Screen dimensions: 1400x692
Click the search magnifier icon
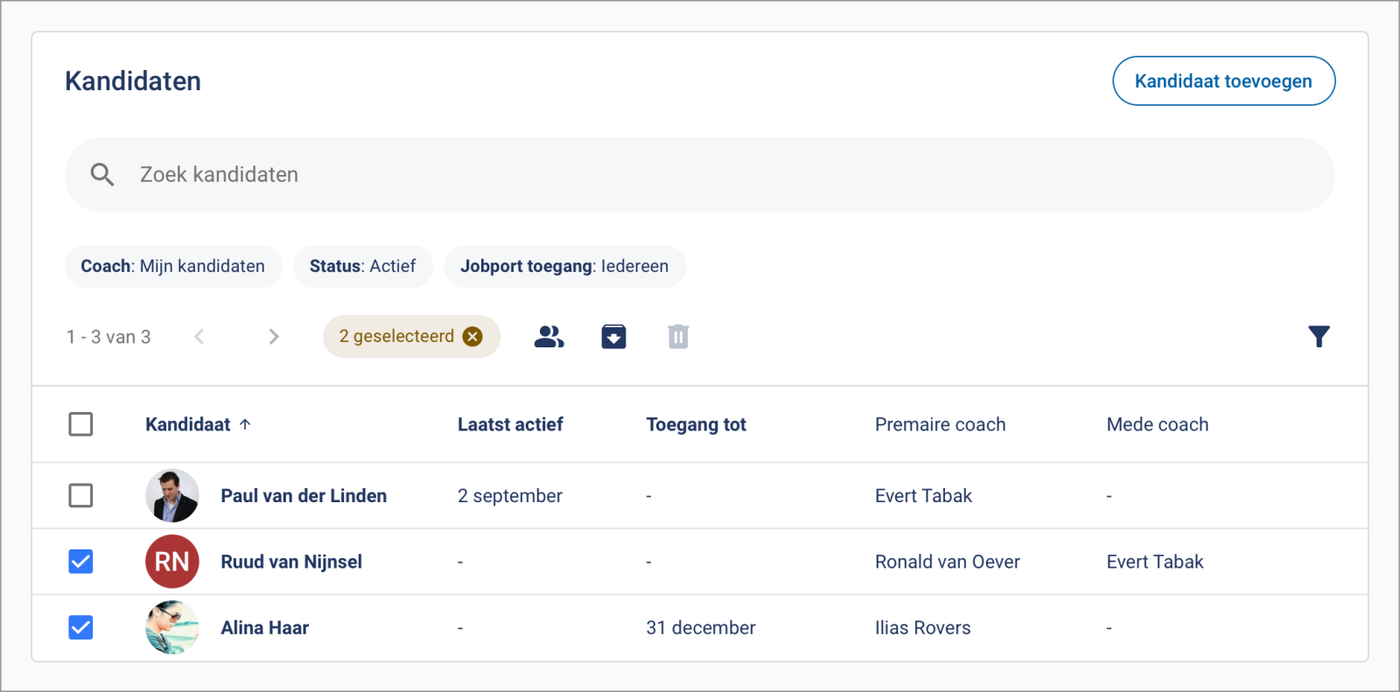102,175
